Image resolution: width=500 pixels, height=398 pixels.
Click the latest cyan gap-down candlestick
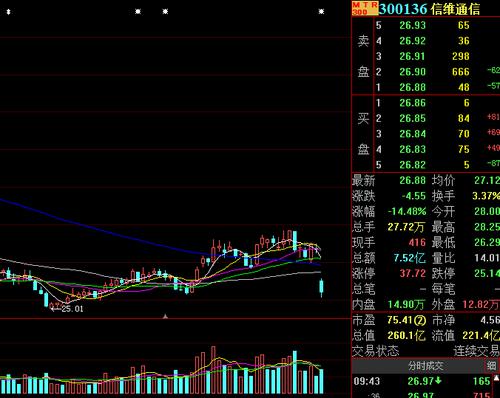coord(321,287)
